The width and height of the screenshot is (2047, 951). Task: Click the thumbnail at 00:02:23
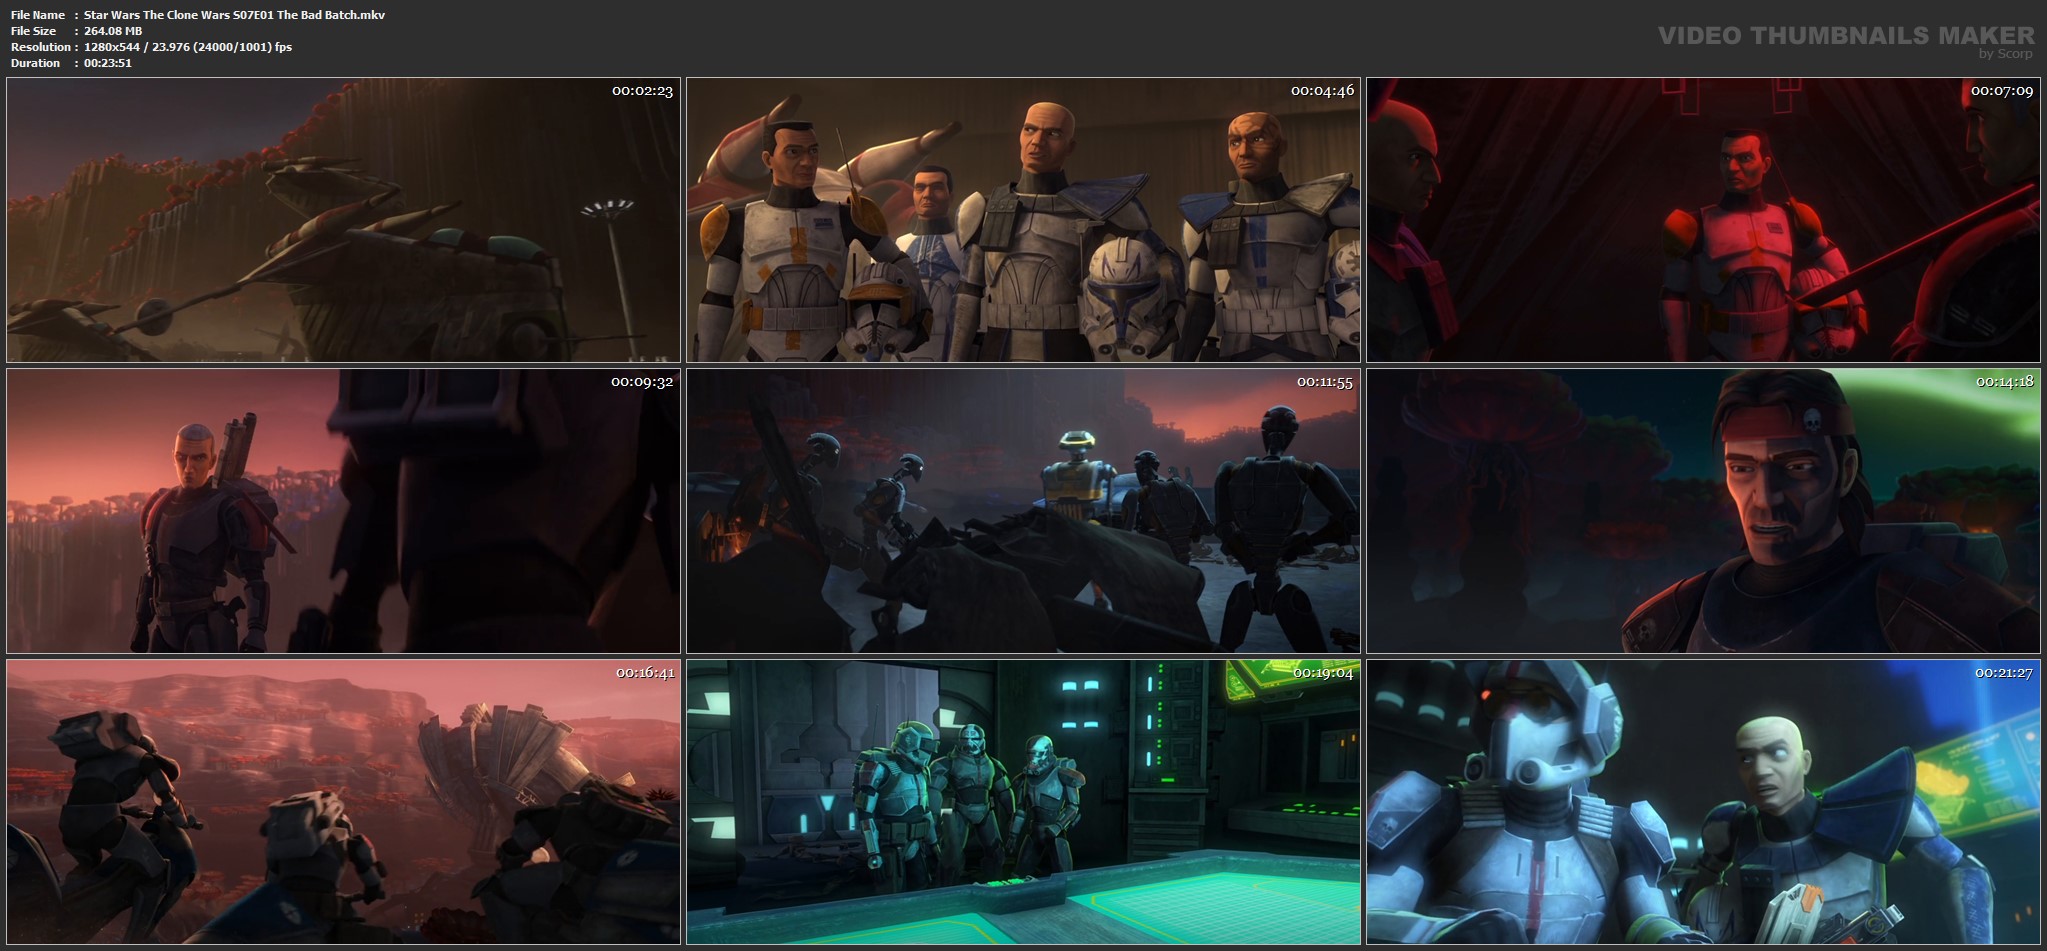343,220
